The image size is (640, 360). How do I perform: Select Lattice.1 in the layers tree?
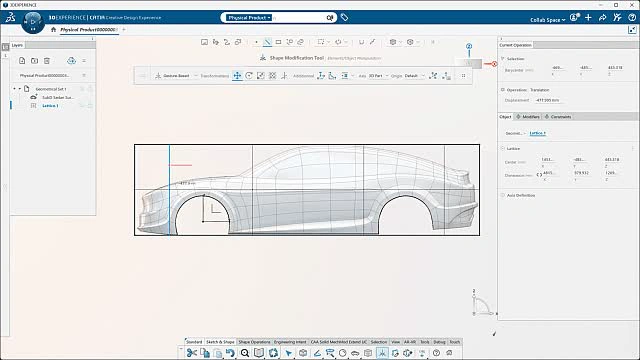coord(50,106)
